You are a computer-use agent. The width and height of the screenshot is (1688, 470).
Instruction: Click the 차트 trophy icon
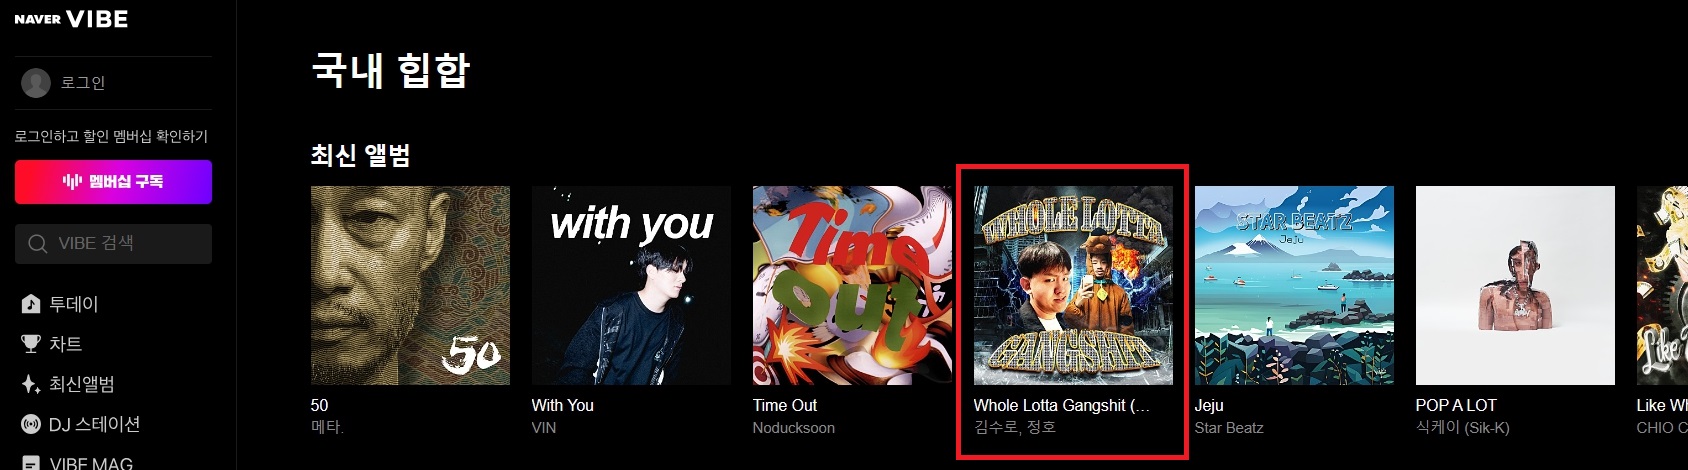(31, 344)
